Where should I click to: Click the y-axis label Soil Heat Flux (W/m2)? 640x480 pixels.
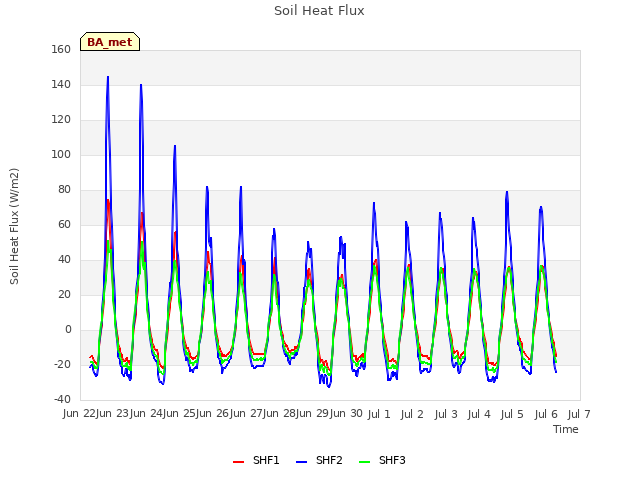pos(14,226)
